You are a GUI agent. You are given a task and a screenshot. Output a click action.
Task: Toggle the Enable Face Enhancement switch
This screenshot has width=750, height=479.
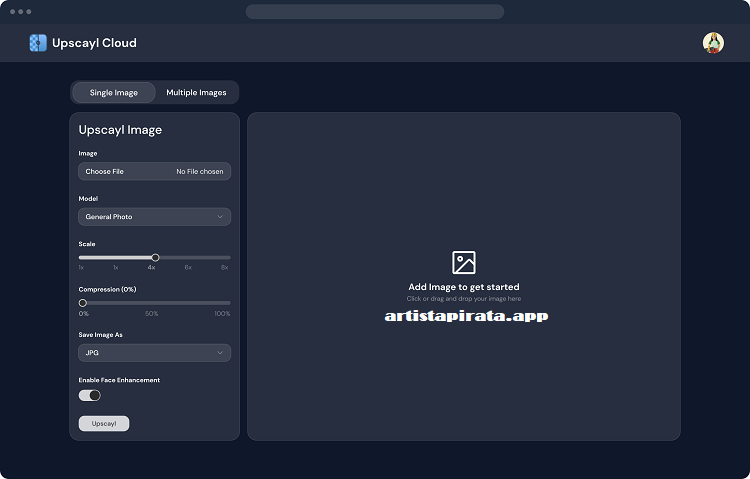pos(90,395)
